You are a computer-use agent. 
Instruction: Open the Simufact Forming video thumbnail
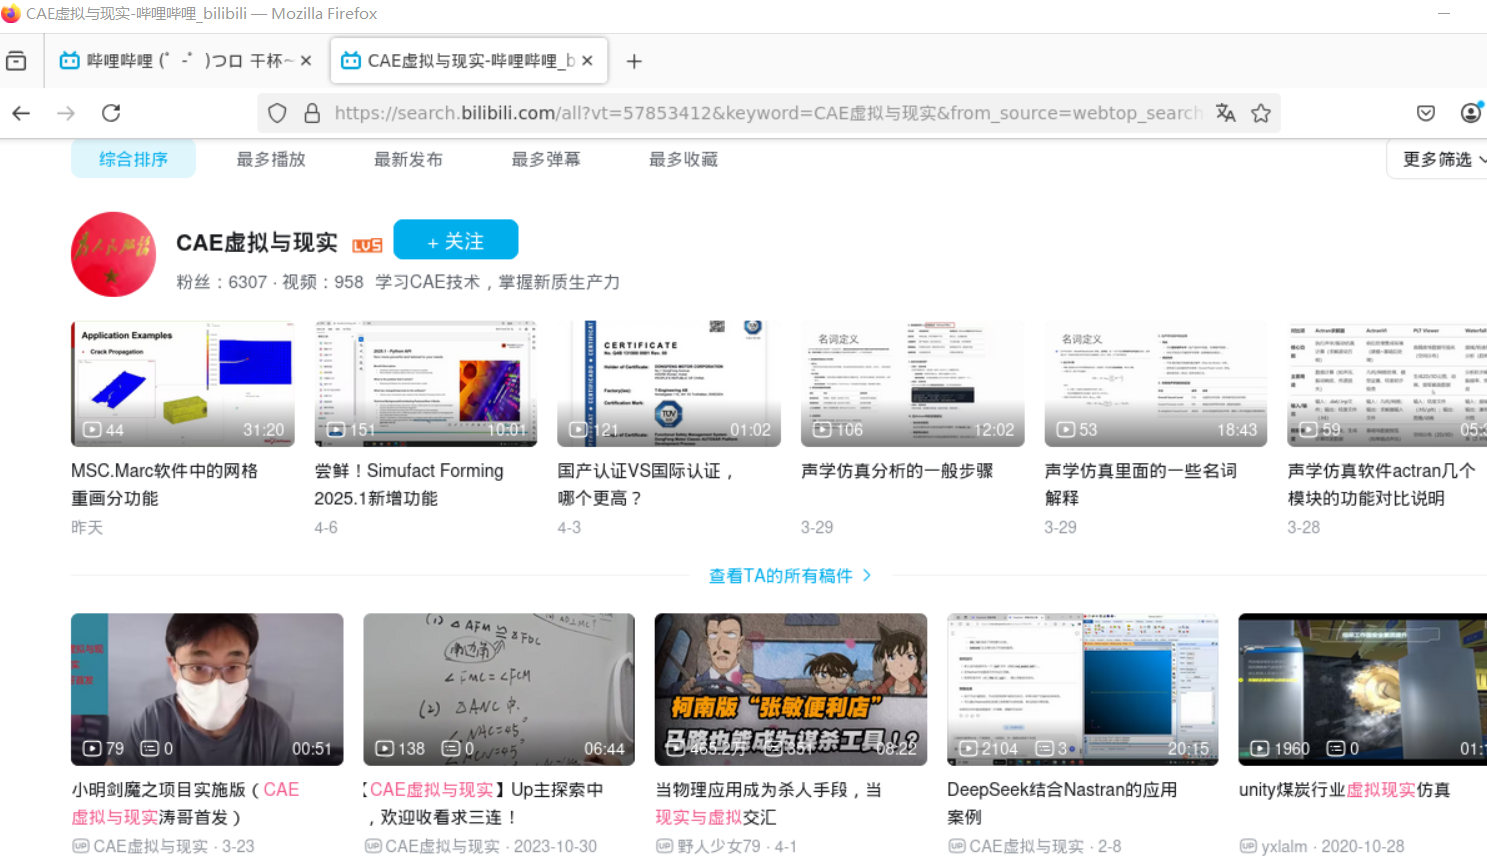point(426,384)
